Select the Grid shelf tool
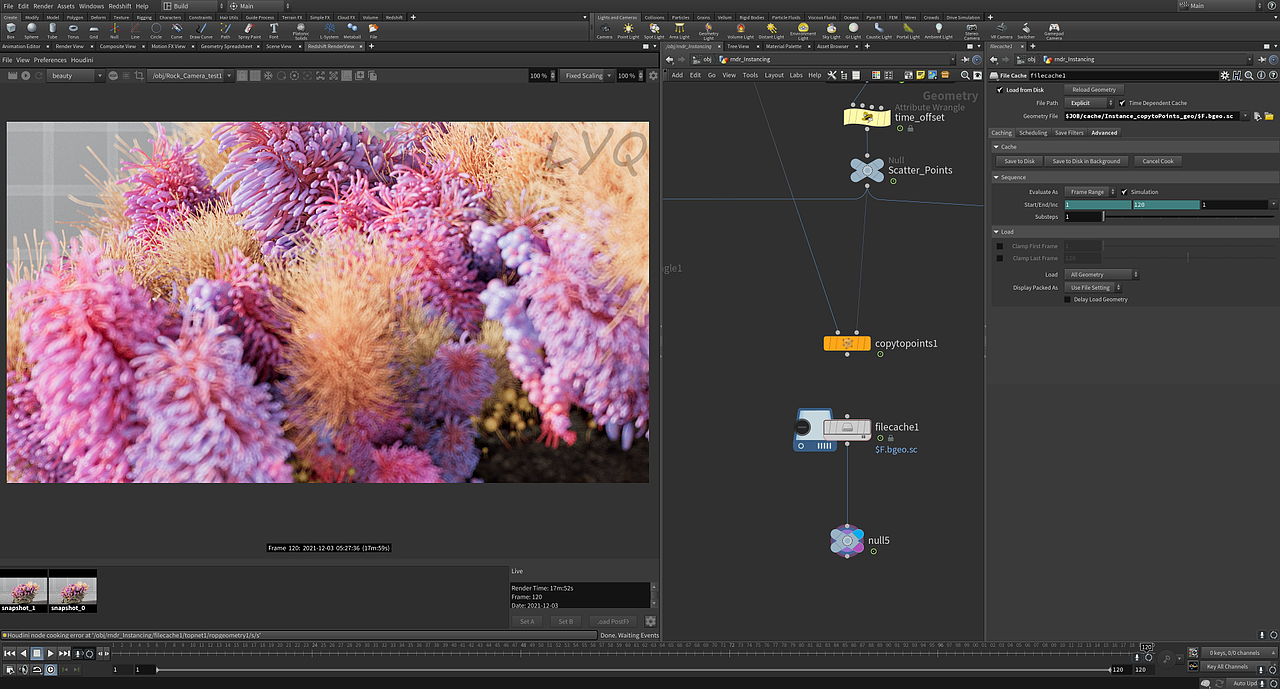Viewport: 1280px width, 689px height. [x=94, y=30]
